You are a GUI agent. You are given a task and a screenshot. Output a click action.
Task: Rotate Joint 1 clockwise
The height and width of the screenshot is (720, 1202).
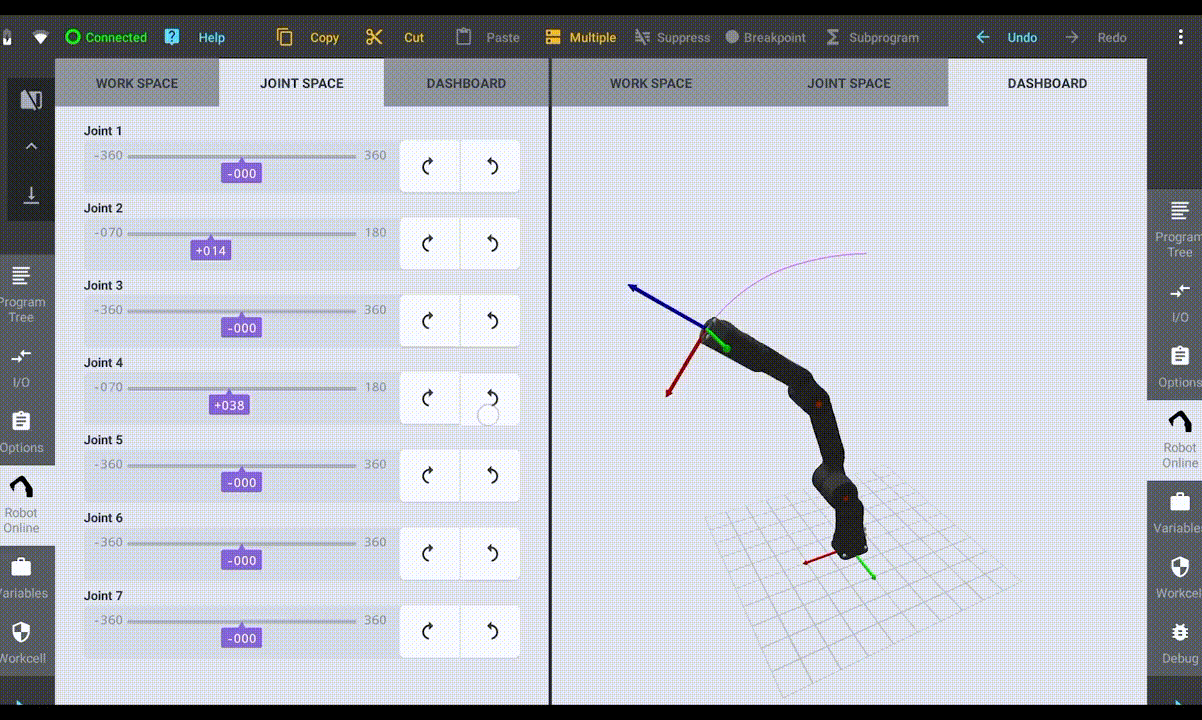click(429, 166)
